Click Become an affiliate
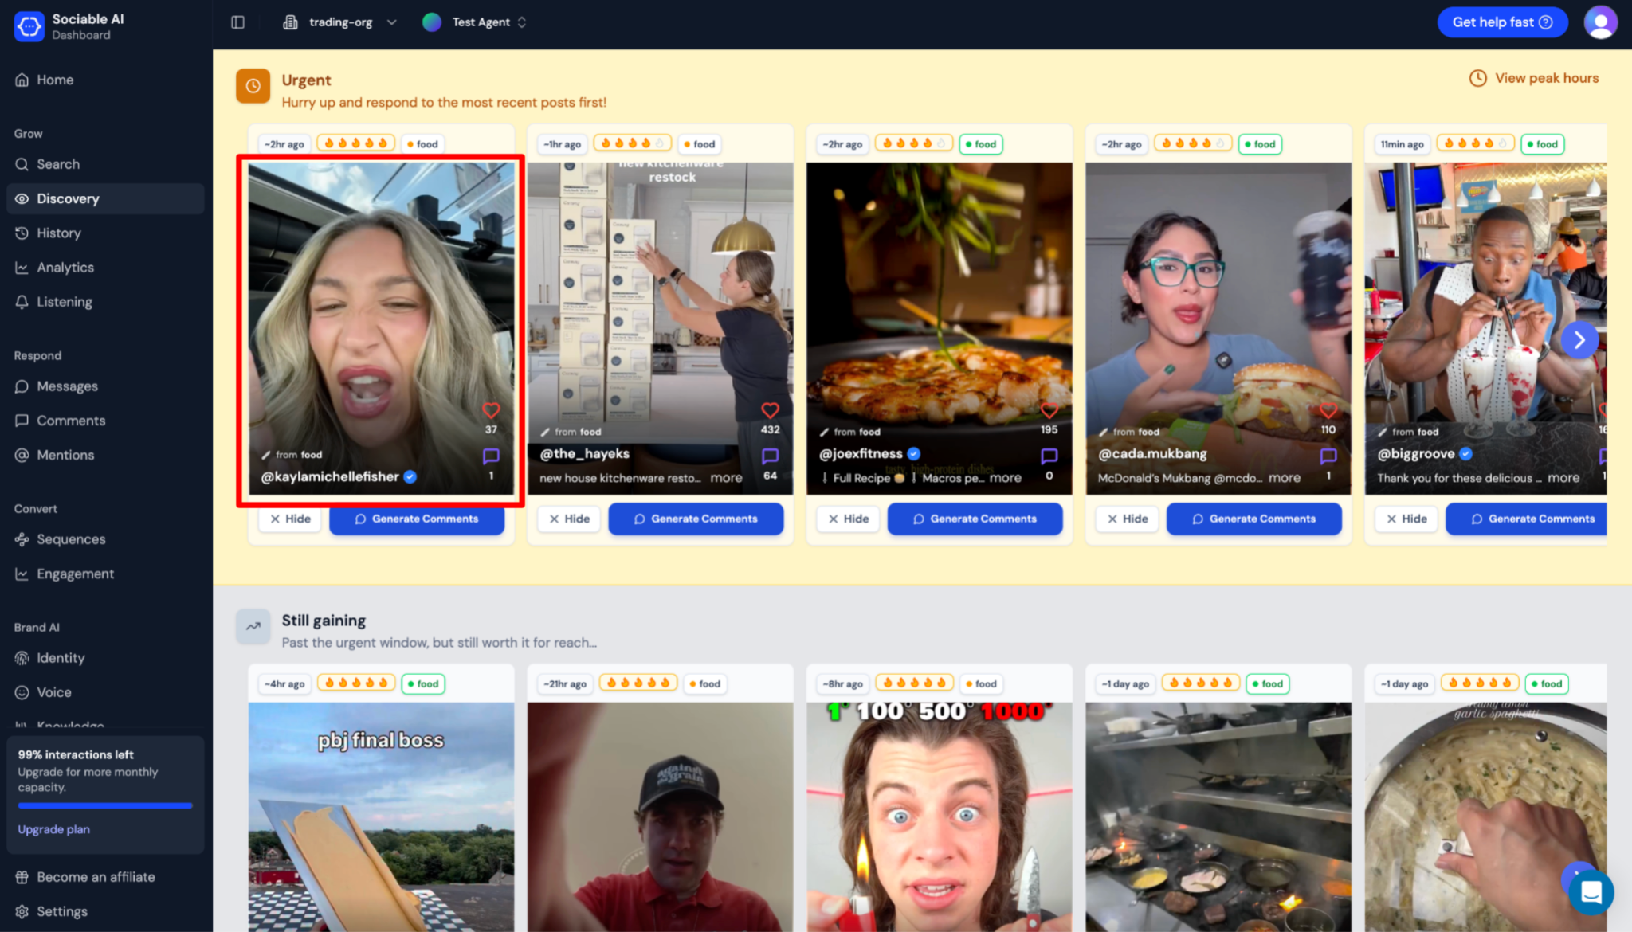The height and width of the screenshot is (932, 1632). 106,877
